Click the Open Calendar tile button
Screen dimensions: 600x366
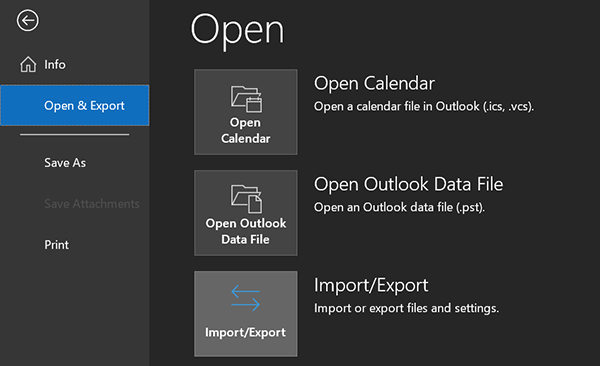[246, 112]
